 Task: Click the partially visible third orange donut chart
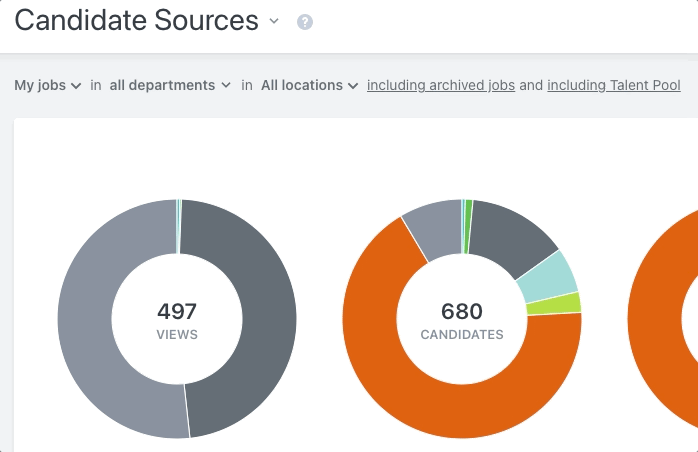[659, 319]
